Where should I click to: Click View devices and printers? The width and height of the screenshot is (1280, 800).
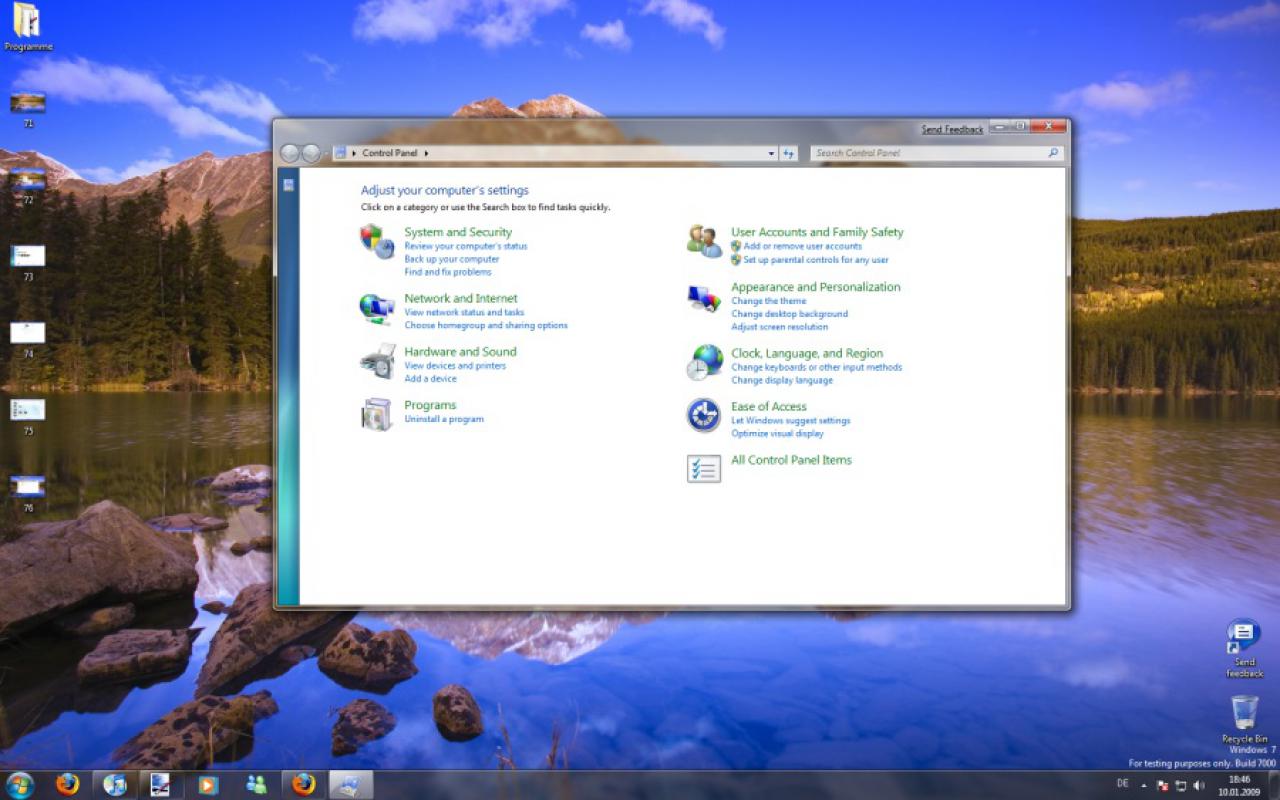pyautogui.click(x=455, y=366)
